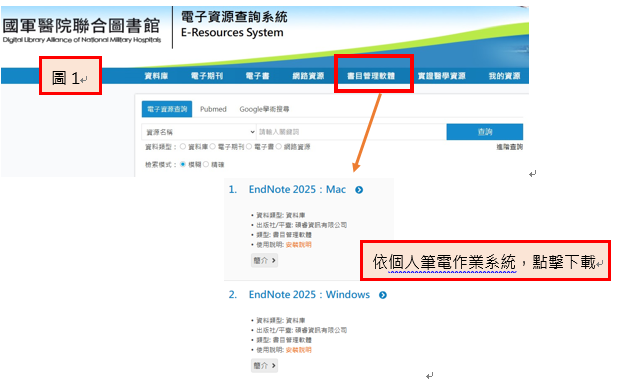
Task: Click arrow icon beside EndNote 2025 Mac
Action: 359,190
